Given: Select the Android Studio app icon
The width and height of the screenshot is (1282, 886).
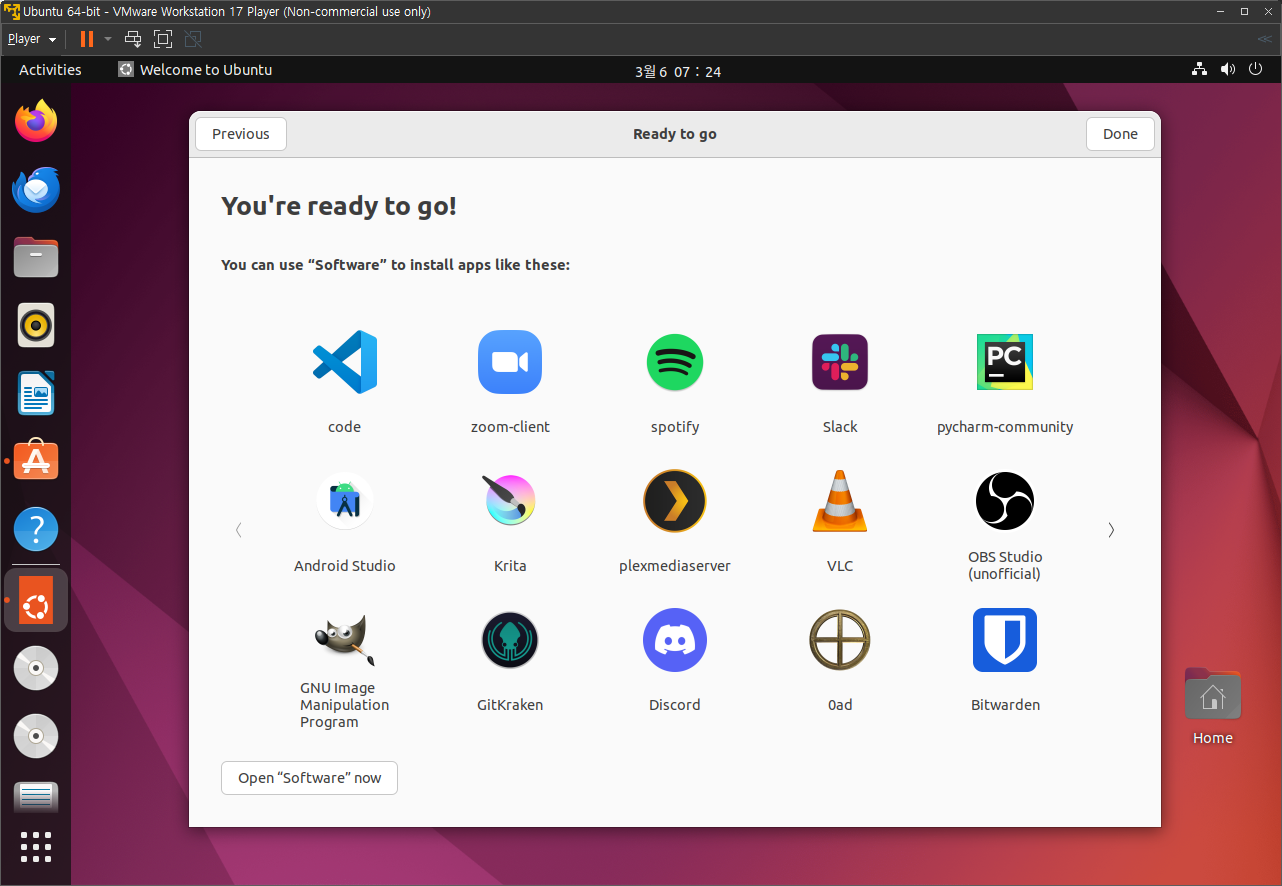Looking at the screenshot, I should pyautogui.click(x=345, y=501).
